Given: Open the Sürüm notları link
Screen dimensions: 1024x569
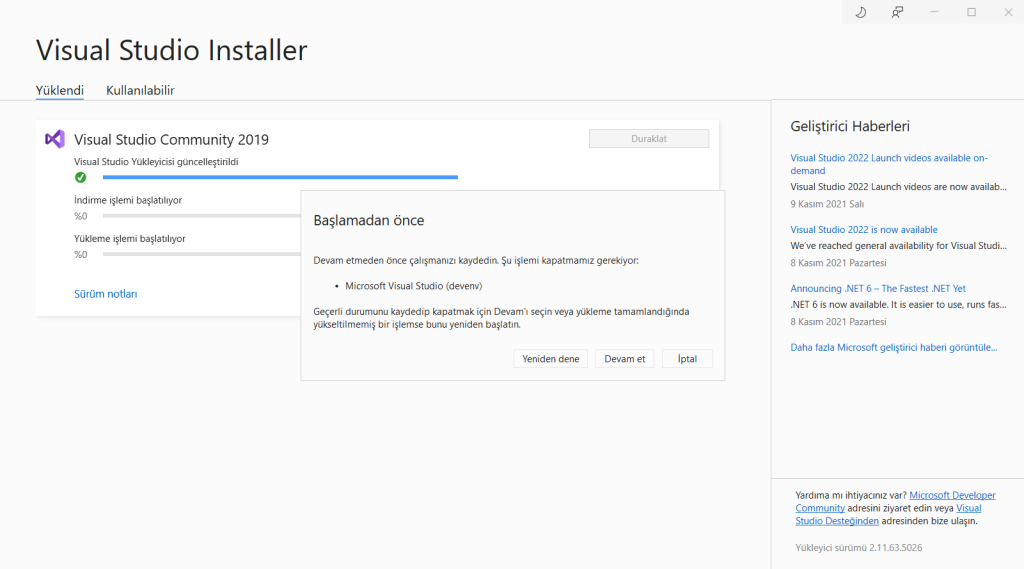Looking at the screenshot, I should pyautogui.click(x=105, y=294).
